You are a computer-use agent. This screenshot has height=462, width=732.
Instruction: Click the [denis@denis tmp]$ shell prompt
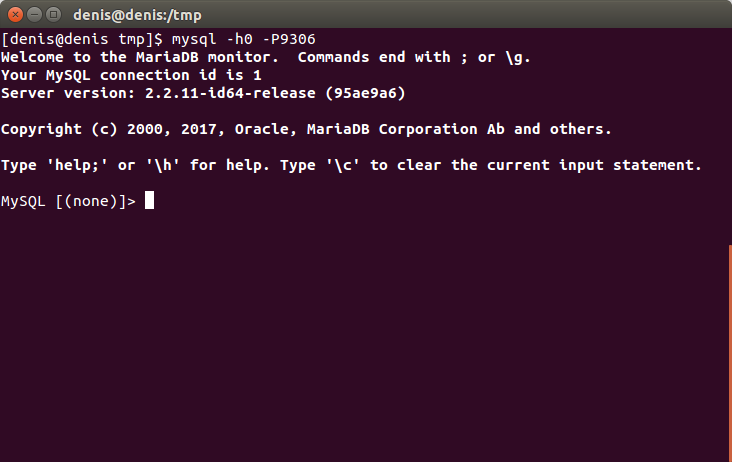82,39
